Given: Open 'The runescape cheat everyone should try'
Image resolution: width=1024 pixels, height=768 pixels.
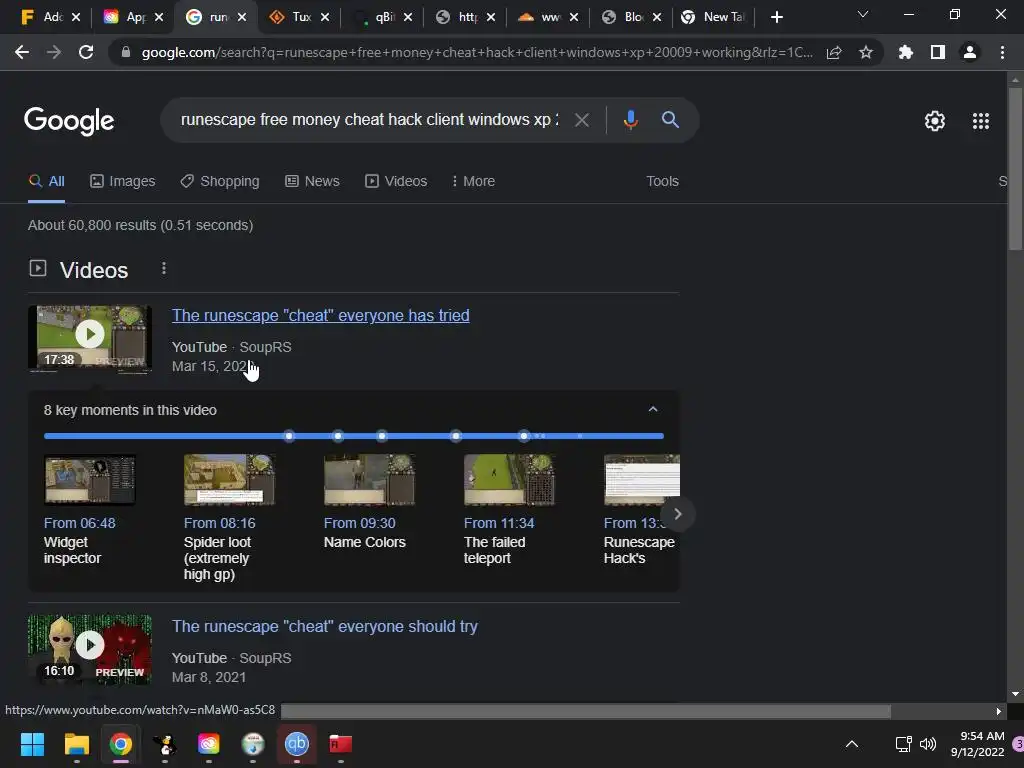Looking at the screenshot, I should 325,626.
